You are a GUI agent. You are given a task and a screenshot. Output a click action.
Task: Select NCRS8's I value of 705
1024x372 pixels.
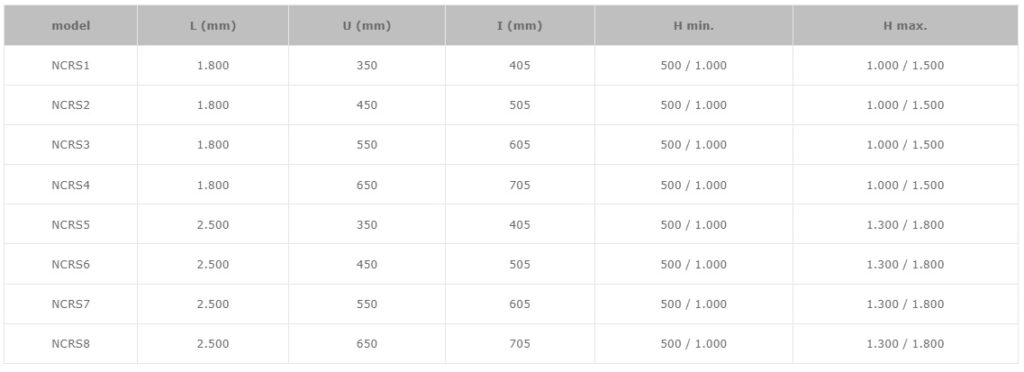click(x=520, y=344)
